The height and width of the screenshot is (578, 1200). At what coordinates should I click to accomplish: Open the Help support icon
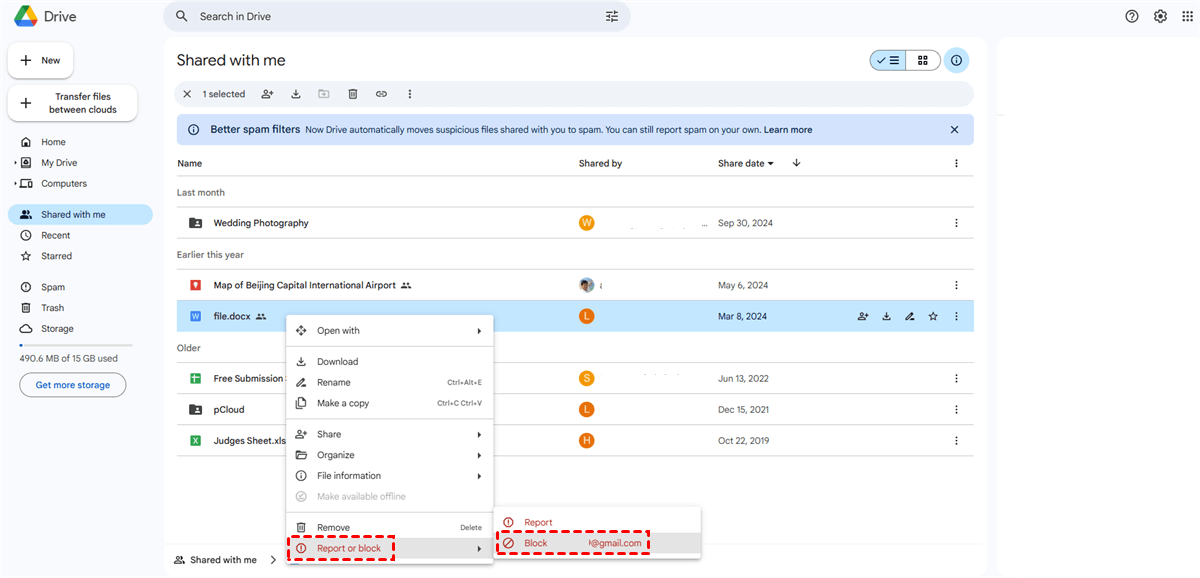(1132, 16)
